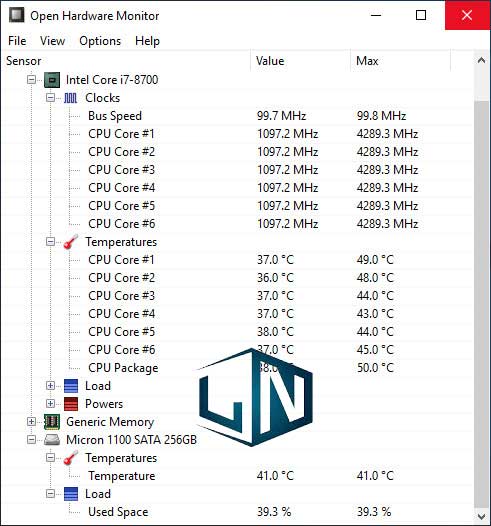Click the 45.0 °C max for Core #6
Screen dimensions: 491x526
coord(375,350)
